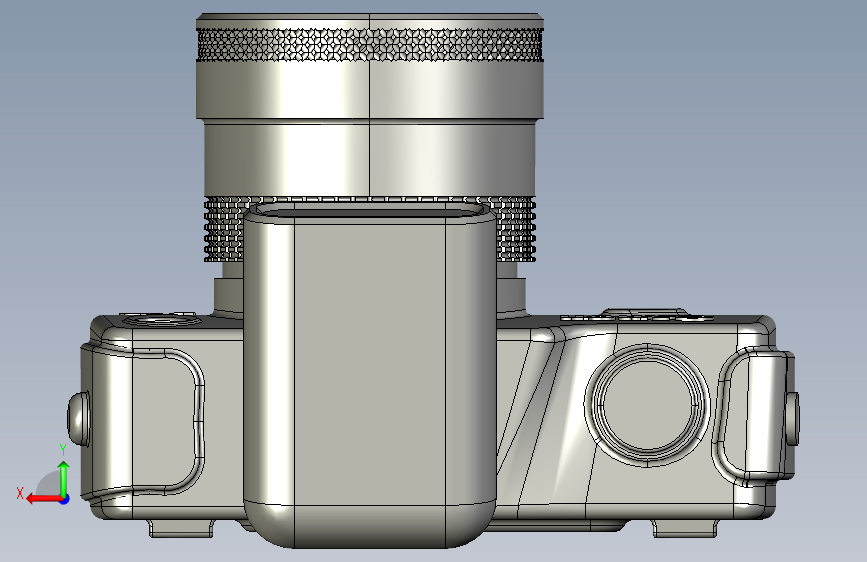Select the large circular dial on camera body
The height and width of the screenshot is (562, 867).
647,404
